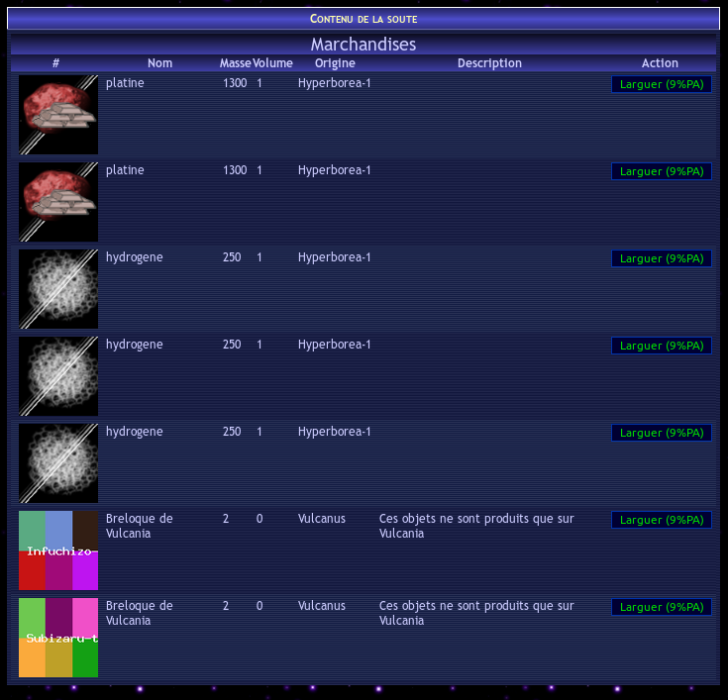The height and width of the screenshot is (700, 728).
Task: Select the Origine column header
Action: point(335,63)
